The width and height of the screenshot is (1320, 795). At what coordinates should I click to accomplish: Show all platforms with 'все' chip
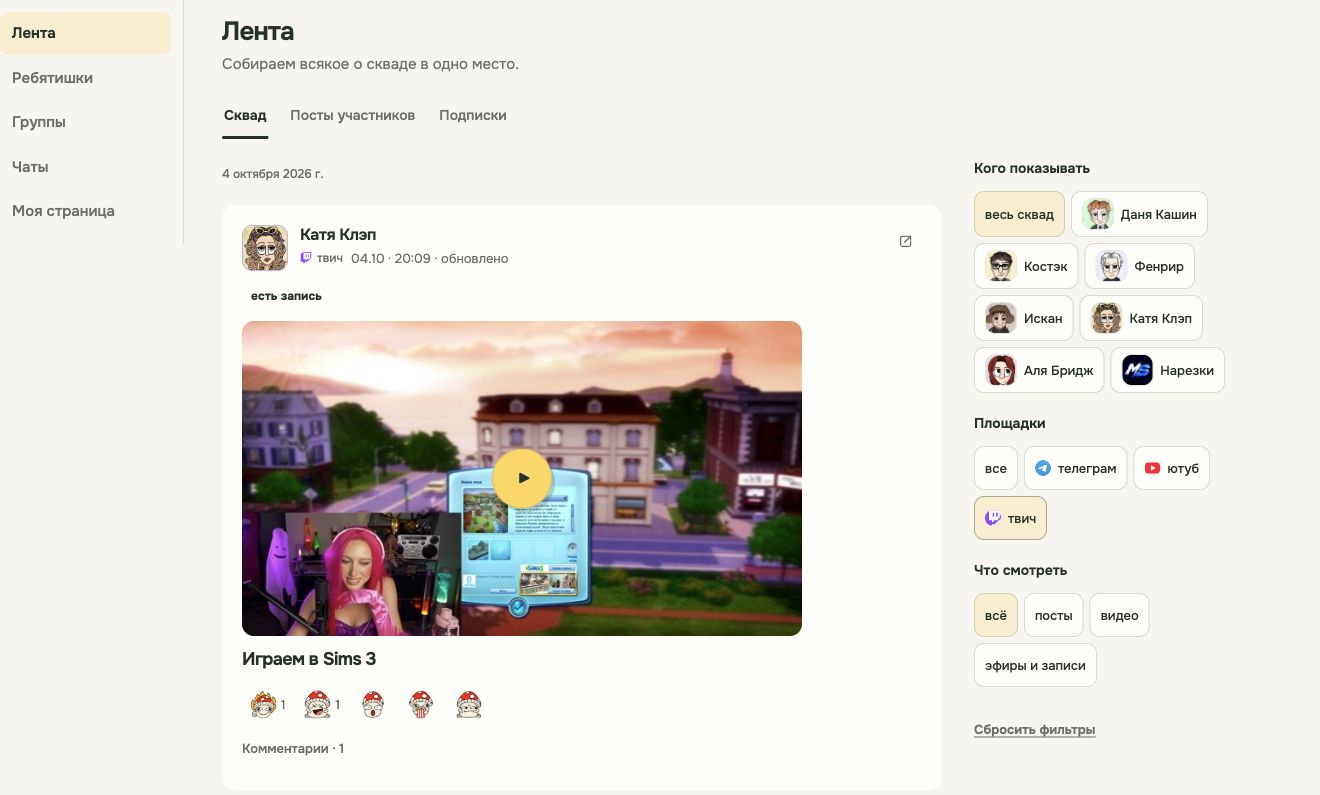(x=996, y=468)
